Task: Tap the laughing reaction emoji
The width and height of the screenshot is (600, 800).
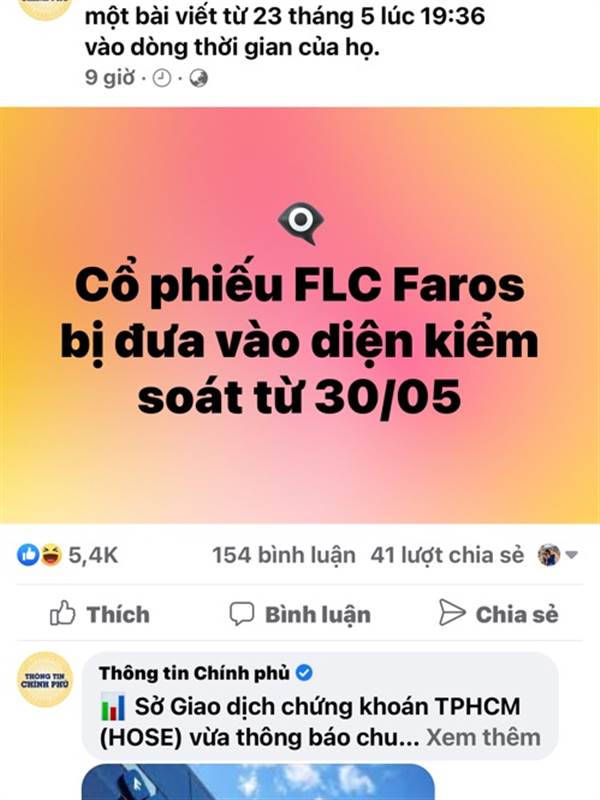Action: tap(51, 555)
